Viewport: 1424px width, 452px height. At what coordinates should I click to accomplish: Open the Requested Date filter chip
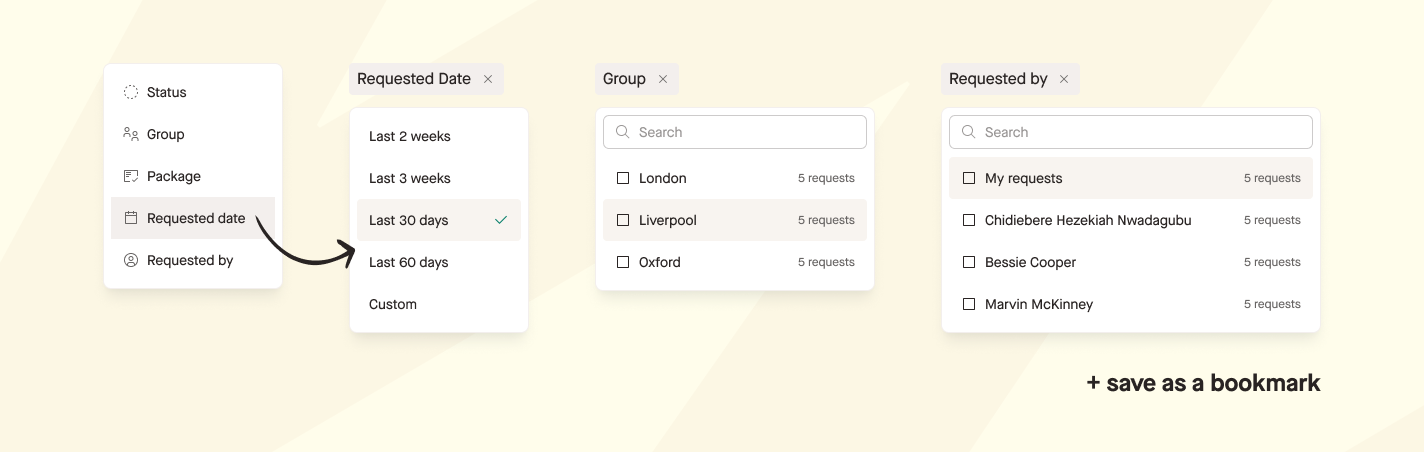pos(414,79)
